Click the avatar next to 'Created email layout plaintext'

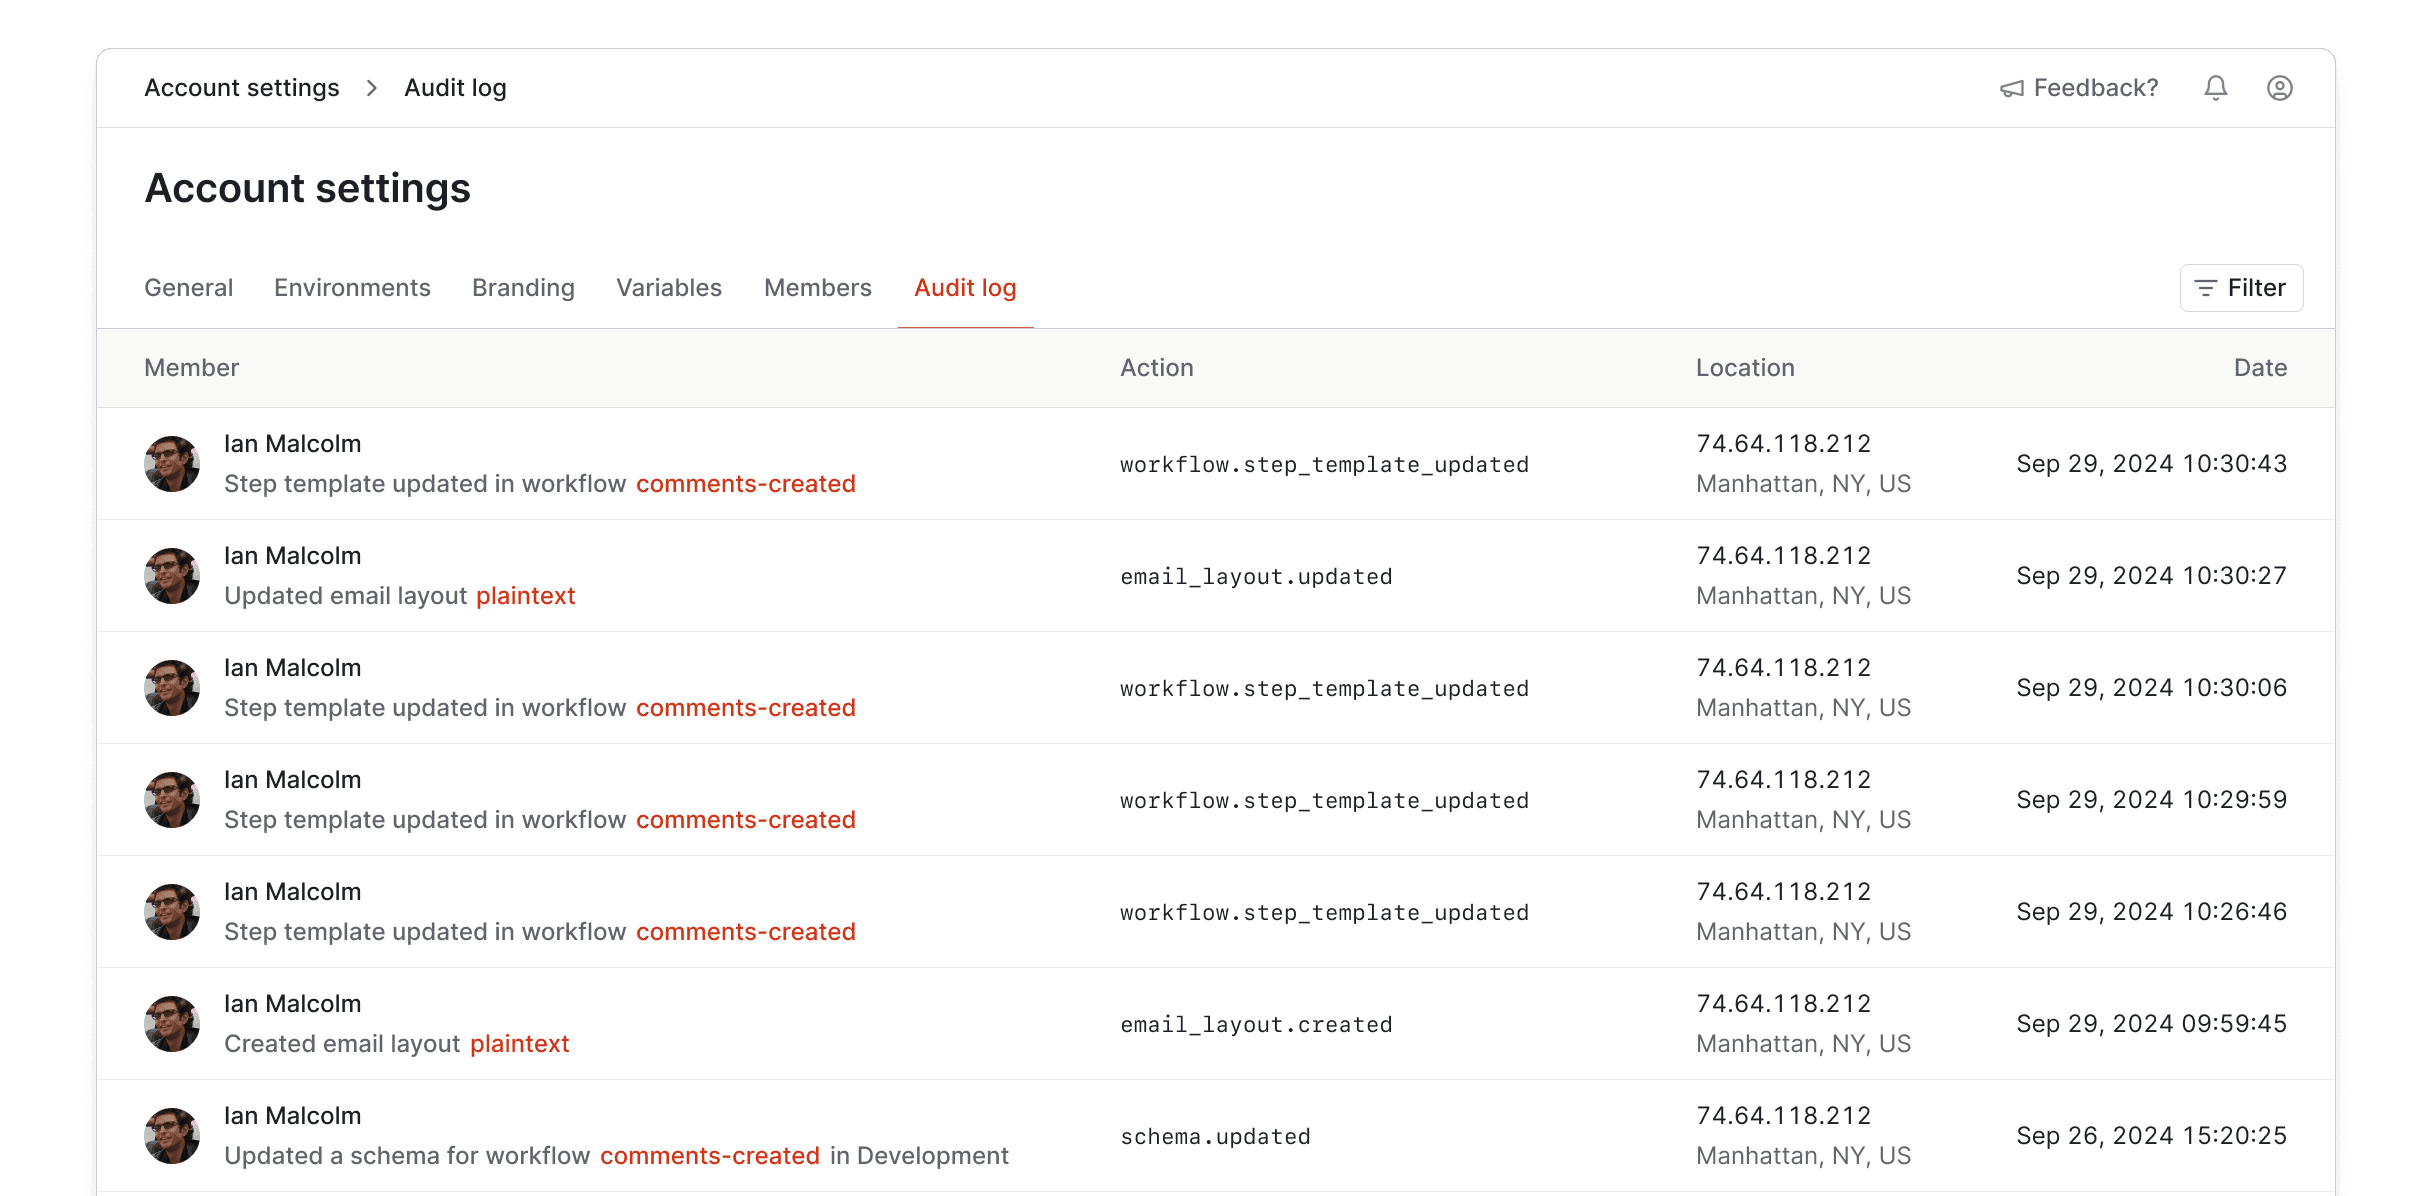coord(172,1023)
